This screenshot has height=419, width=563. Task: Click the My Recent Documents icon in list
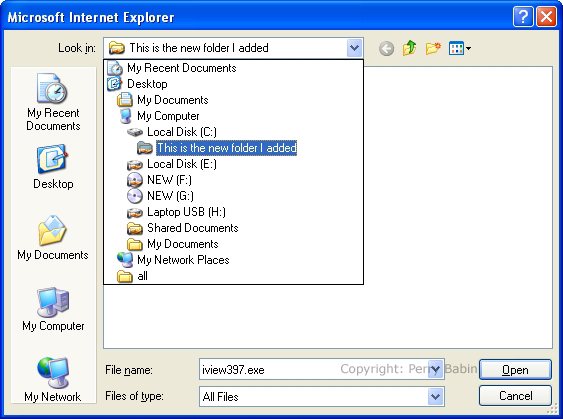coord(115,68)
